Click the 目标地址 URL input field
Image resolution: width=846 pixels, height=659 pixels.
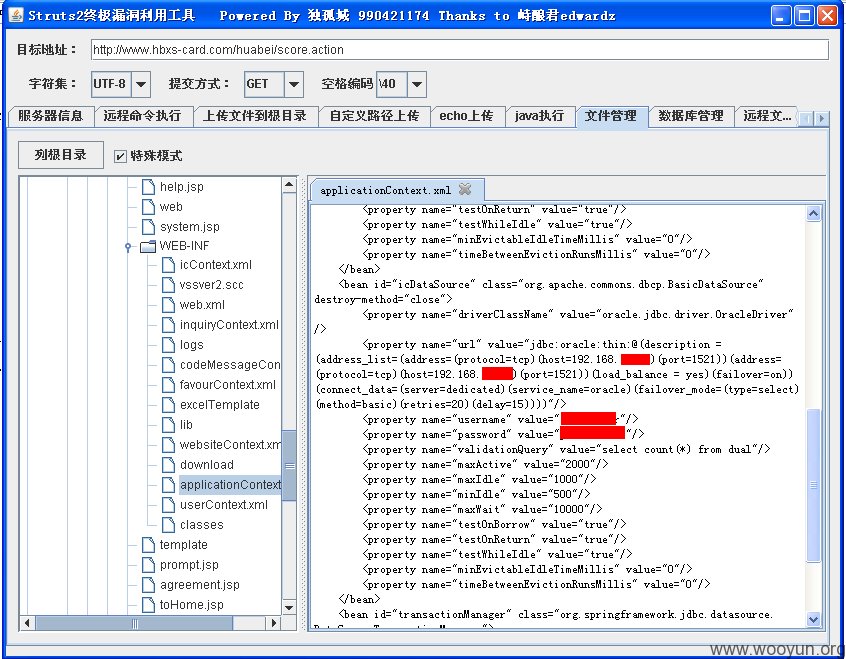point(460,50)
